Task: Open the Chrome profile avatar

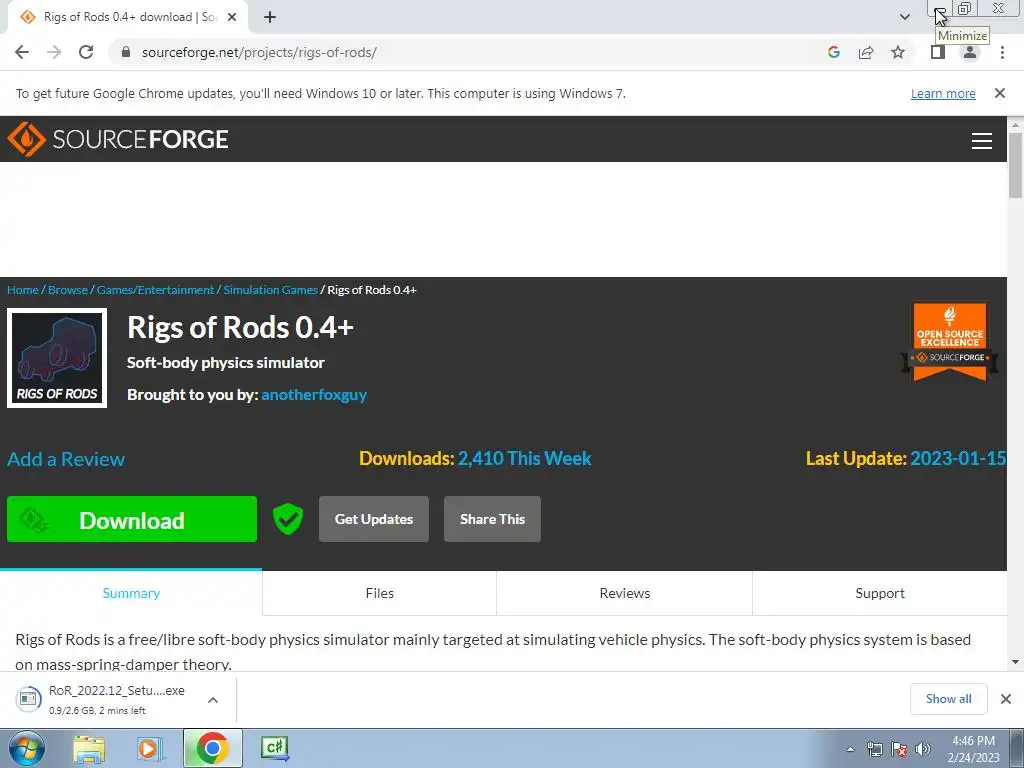Action: click(970, 52)
